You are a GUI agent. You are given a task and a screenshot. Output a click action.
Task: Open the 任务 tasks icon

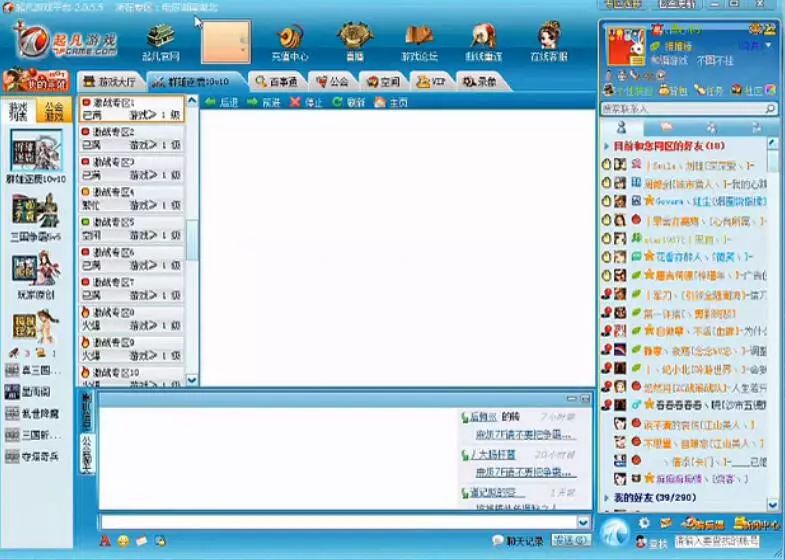tap(708, 91)
